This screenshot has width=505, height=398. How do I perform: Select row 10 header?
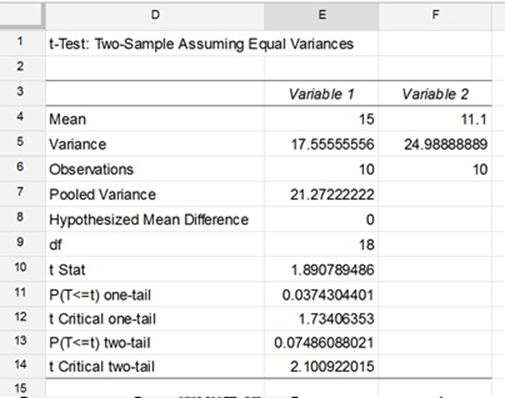coord(21,268)
